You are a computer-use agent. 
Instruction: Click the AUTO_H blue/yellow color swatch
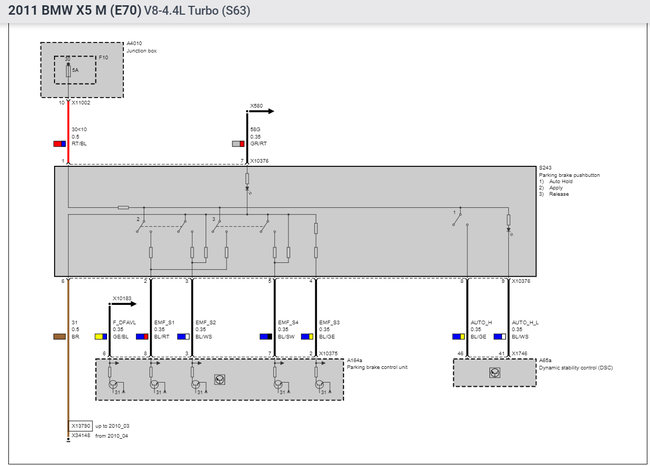(458, 337)
